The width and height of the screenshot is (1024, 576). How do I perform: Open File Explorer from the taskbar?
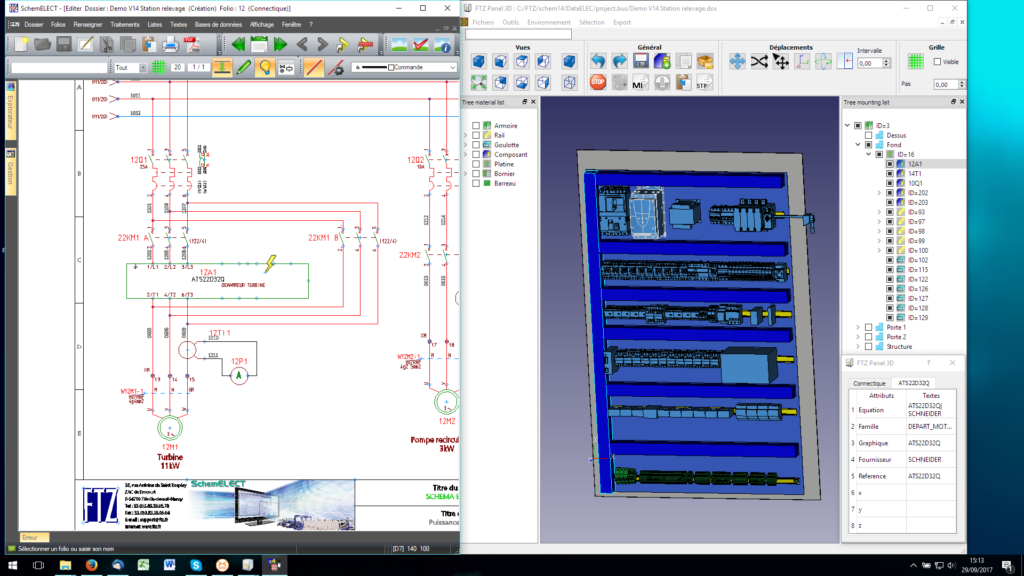tap(65, 565)
